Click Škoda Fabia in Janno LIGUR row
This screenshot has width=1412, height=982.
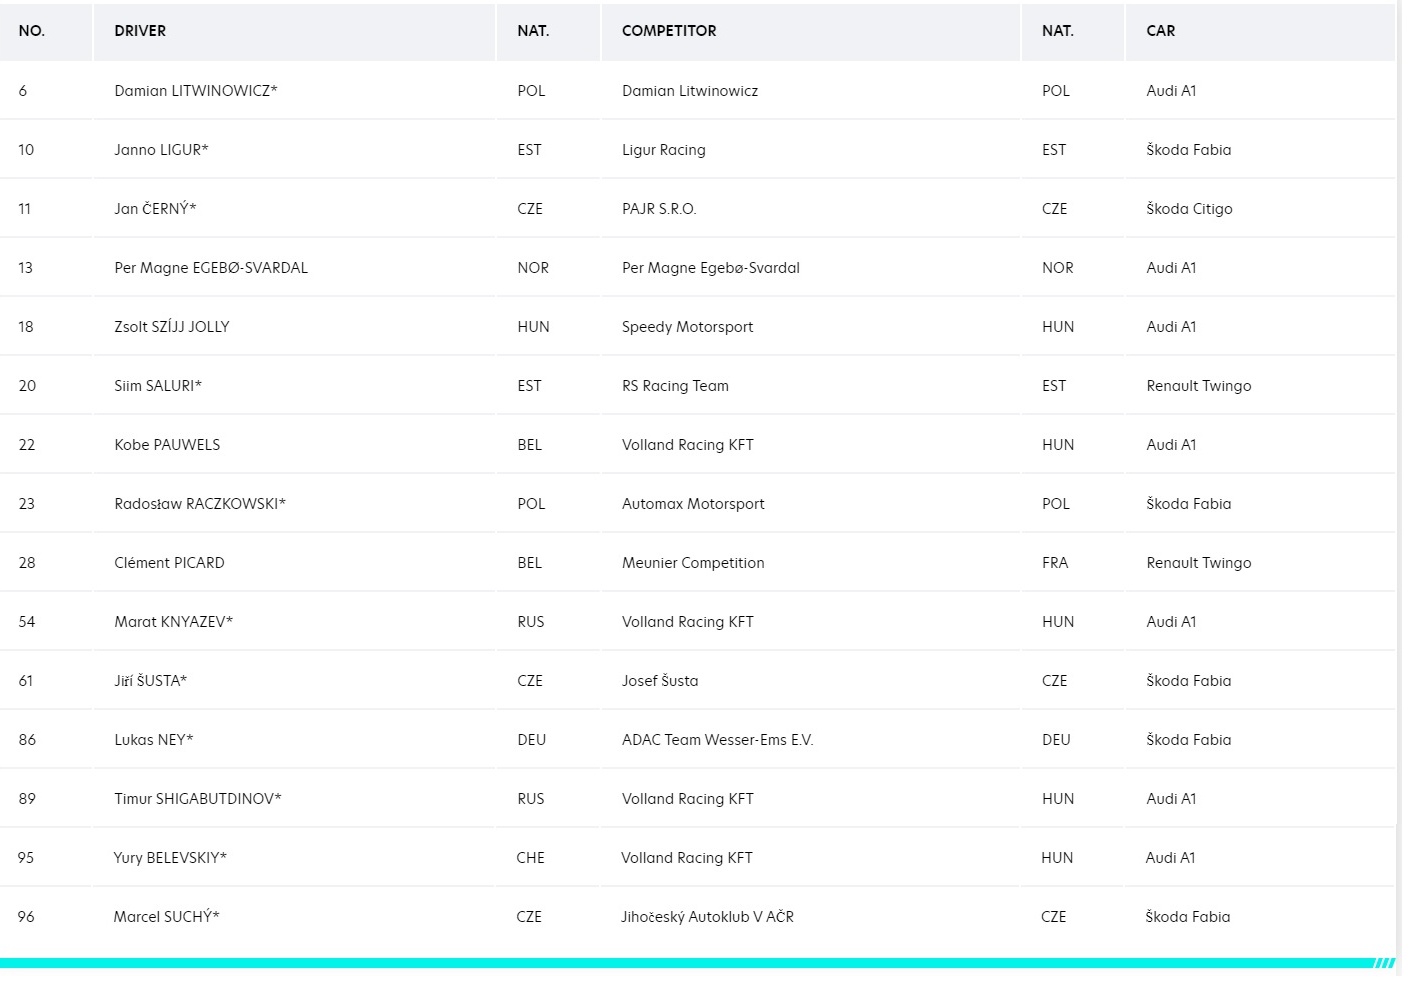(x=1189, y=150)
